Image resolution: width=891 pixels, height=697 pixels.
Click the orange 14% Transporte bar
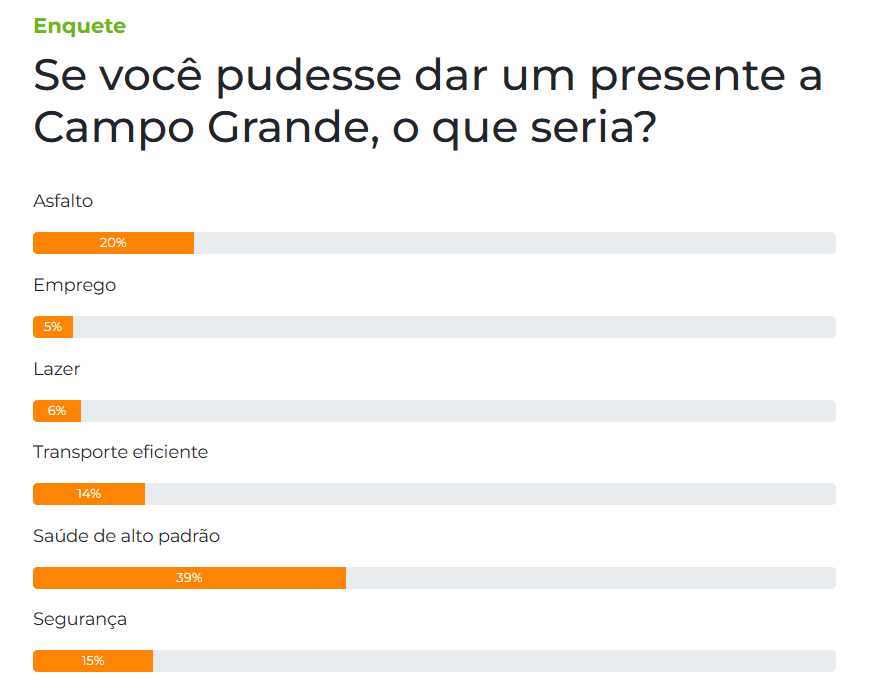89,494
